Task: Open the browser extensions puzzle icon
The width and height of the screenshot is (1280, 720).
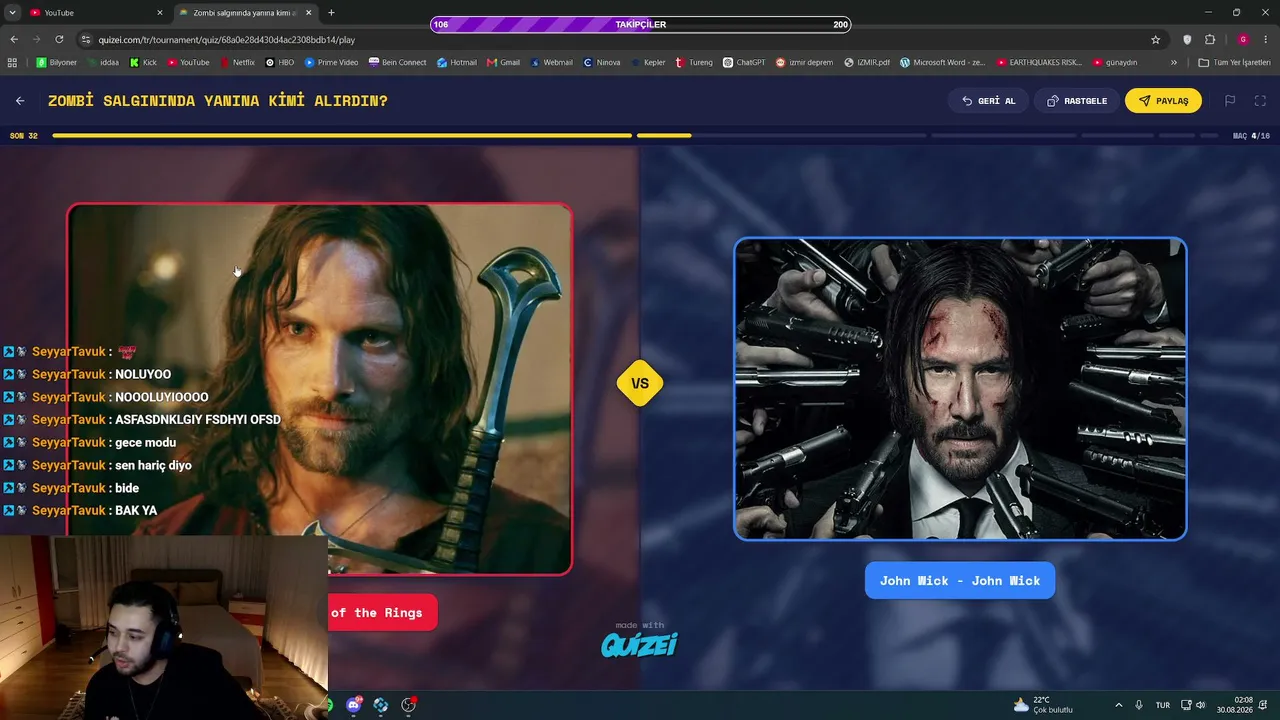Action: tap(1210, 40)
